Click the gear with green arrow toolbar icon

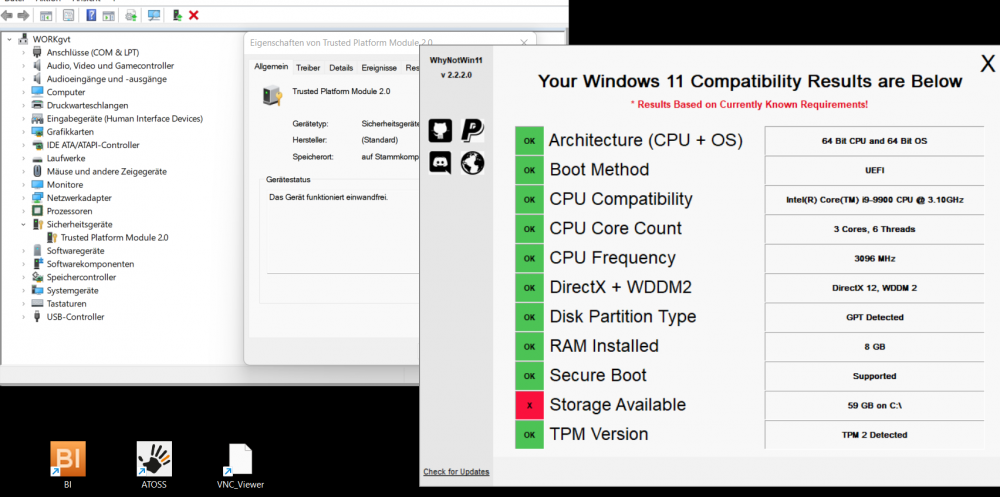[x=131, y=15]
